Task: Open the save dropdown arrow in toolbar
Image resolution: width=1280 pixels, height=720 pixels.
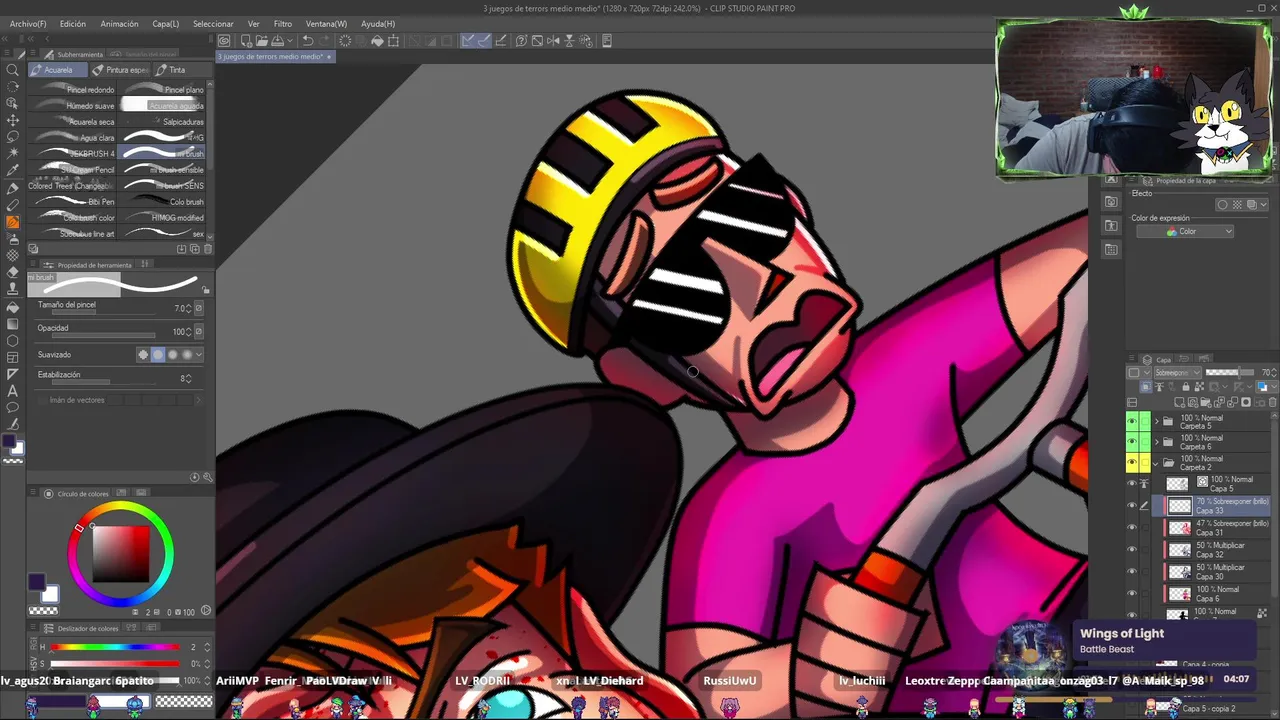Action: coord(288,41)
